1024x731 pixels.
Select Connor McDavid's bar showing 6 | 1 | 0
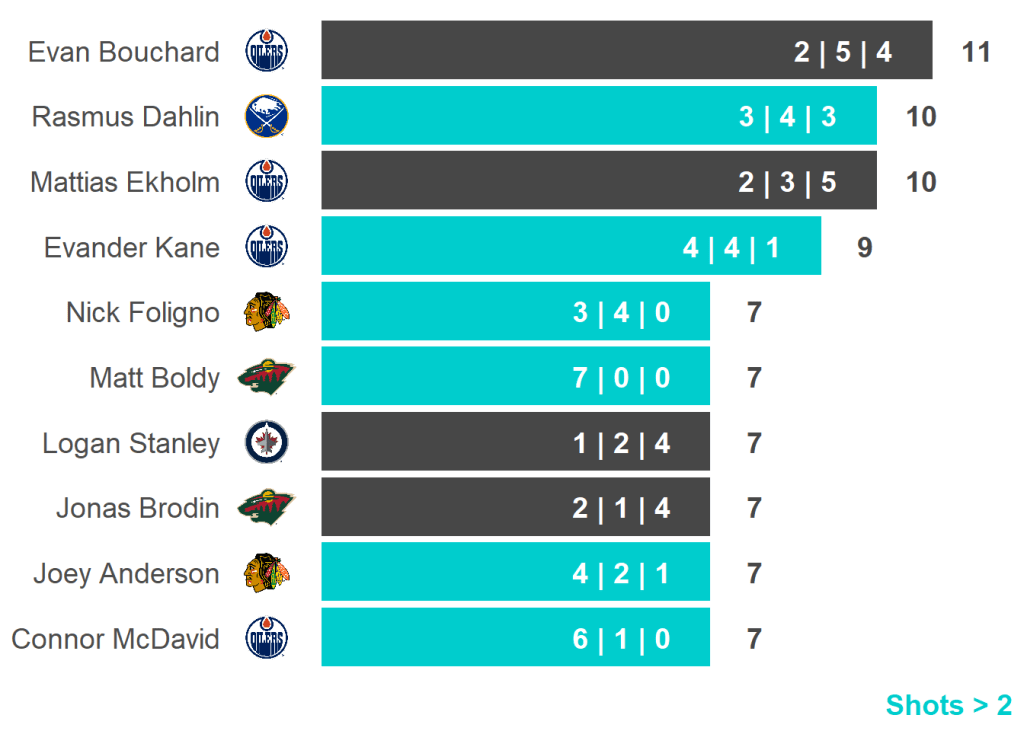(x=515, y=638)
